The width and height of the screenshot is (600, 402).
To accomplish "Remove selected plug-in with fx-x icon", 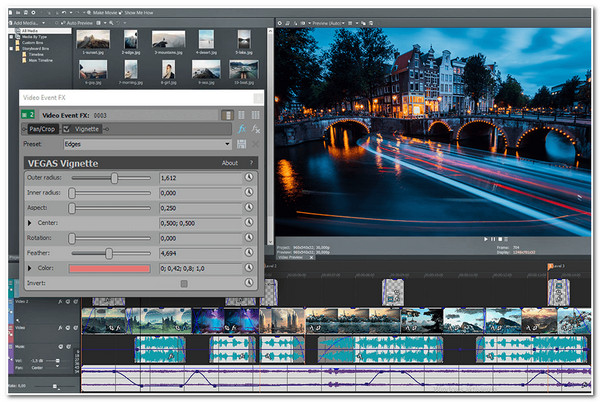I will pos(256,129).
